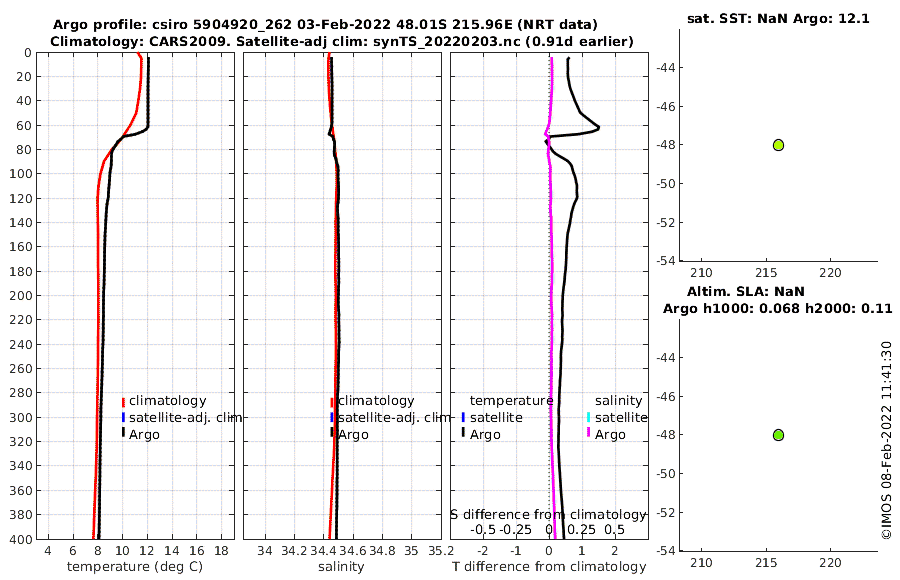This screenshot has height=580, width=900.
Task: Click the Argo profile title text
Action: coord(325,25)
